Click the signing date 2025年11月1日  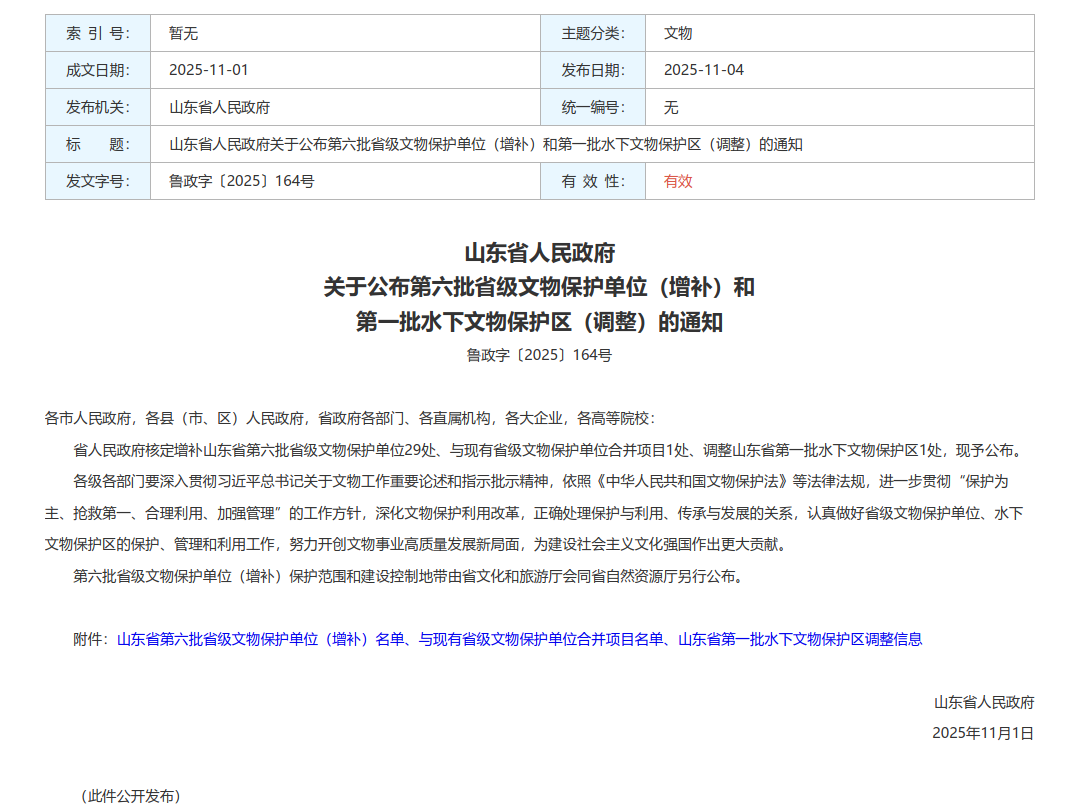(983, 733)
